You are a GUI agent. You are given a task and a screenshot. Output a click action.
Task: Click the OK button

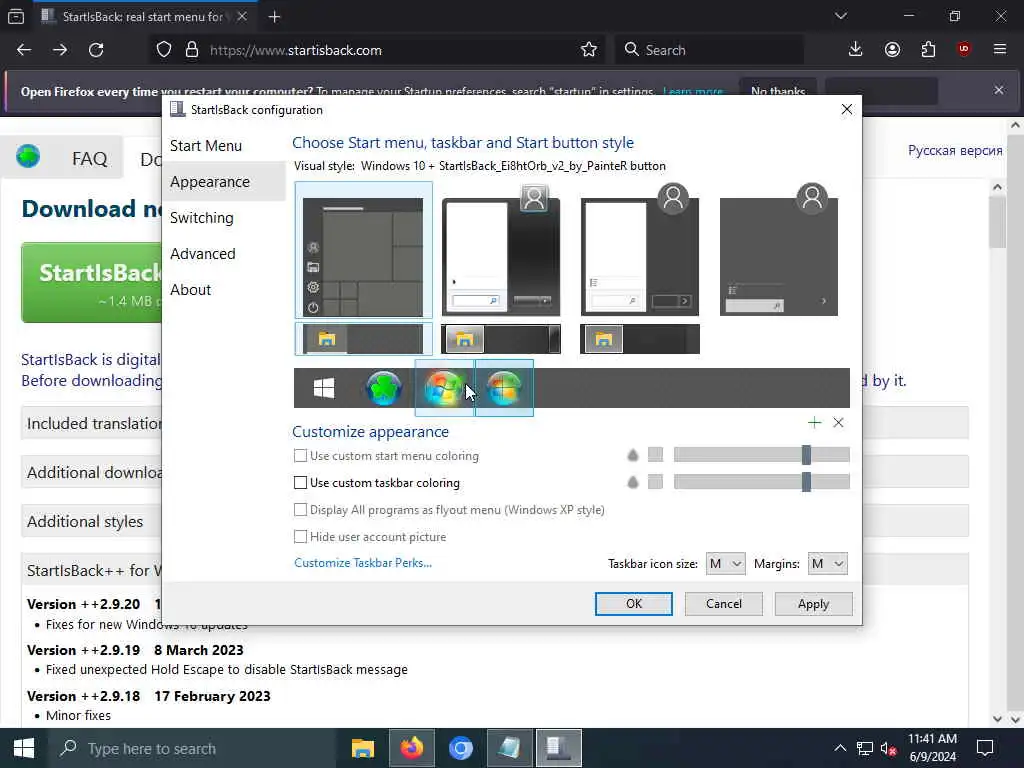(633, 603)
